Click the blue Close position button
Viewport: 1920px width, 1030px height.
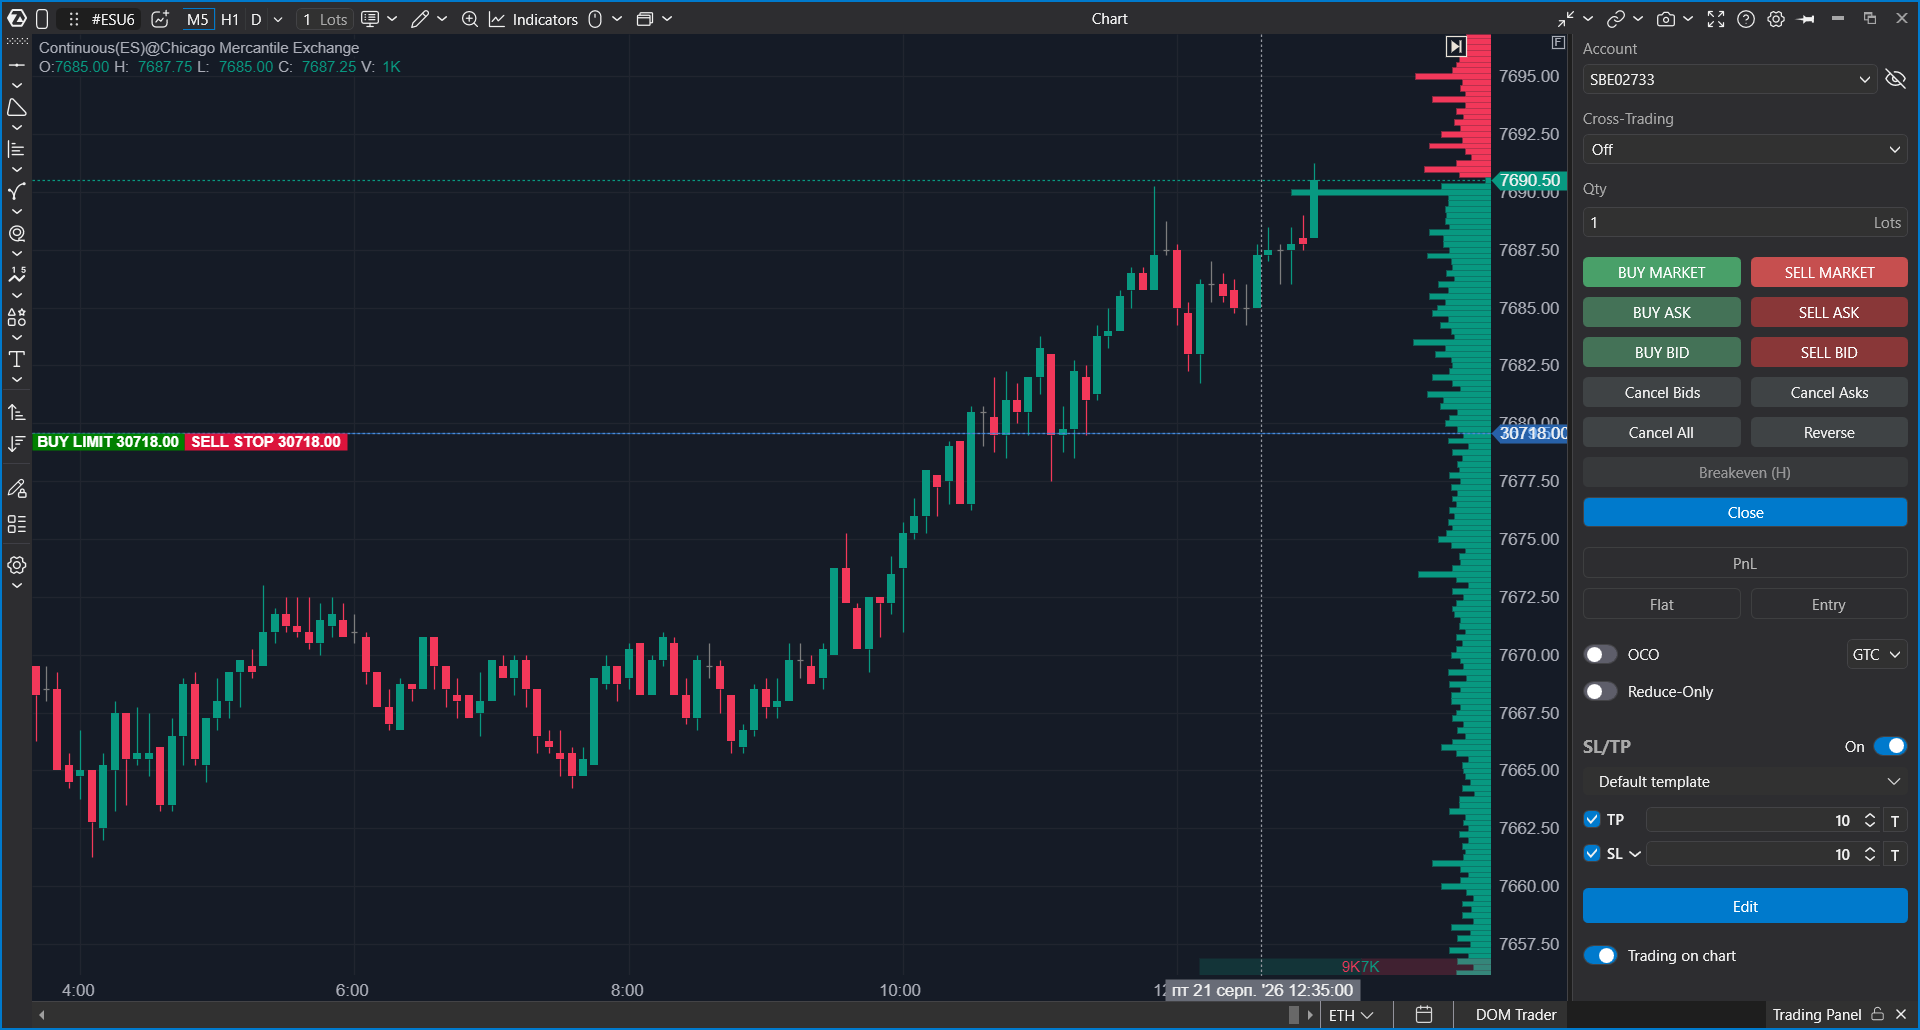pyautogui.click(x=1745, y=512)
